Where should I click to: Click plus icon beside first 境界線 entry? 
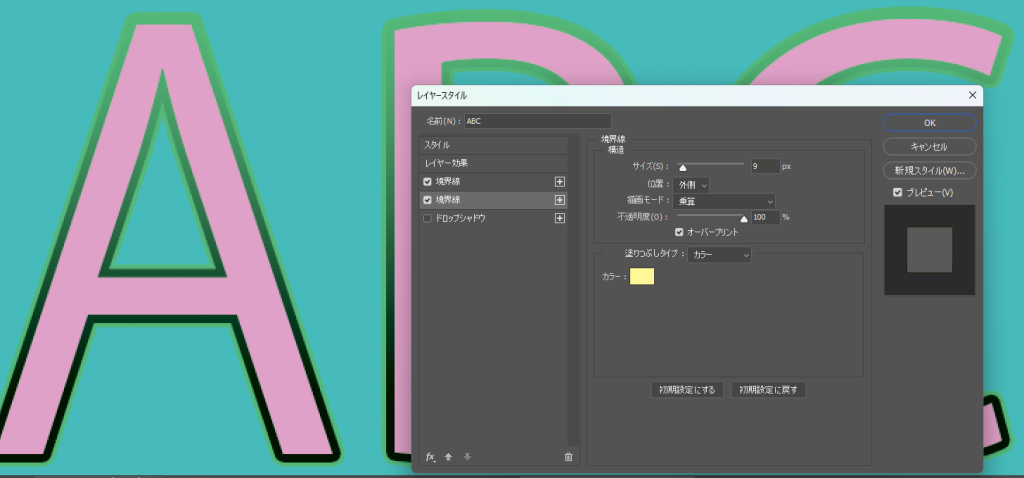[x=560, y=182]
